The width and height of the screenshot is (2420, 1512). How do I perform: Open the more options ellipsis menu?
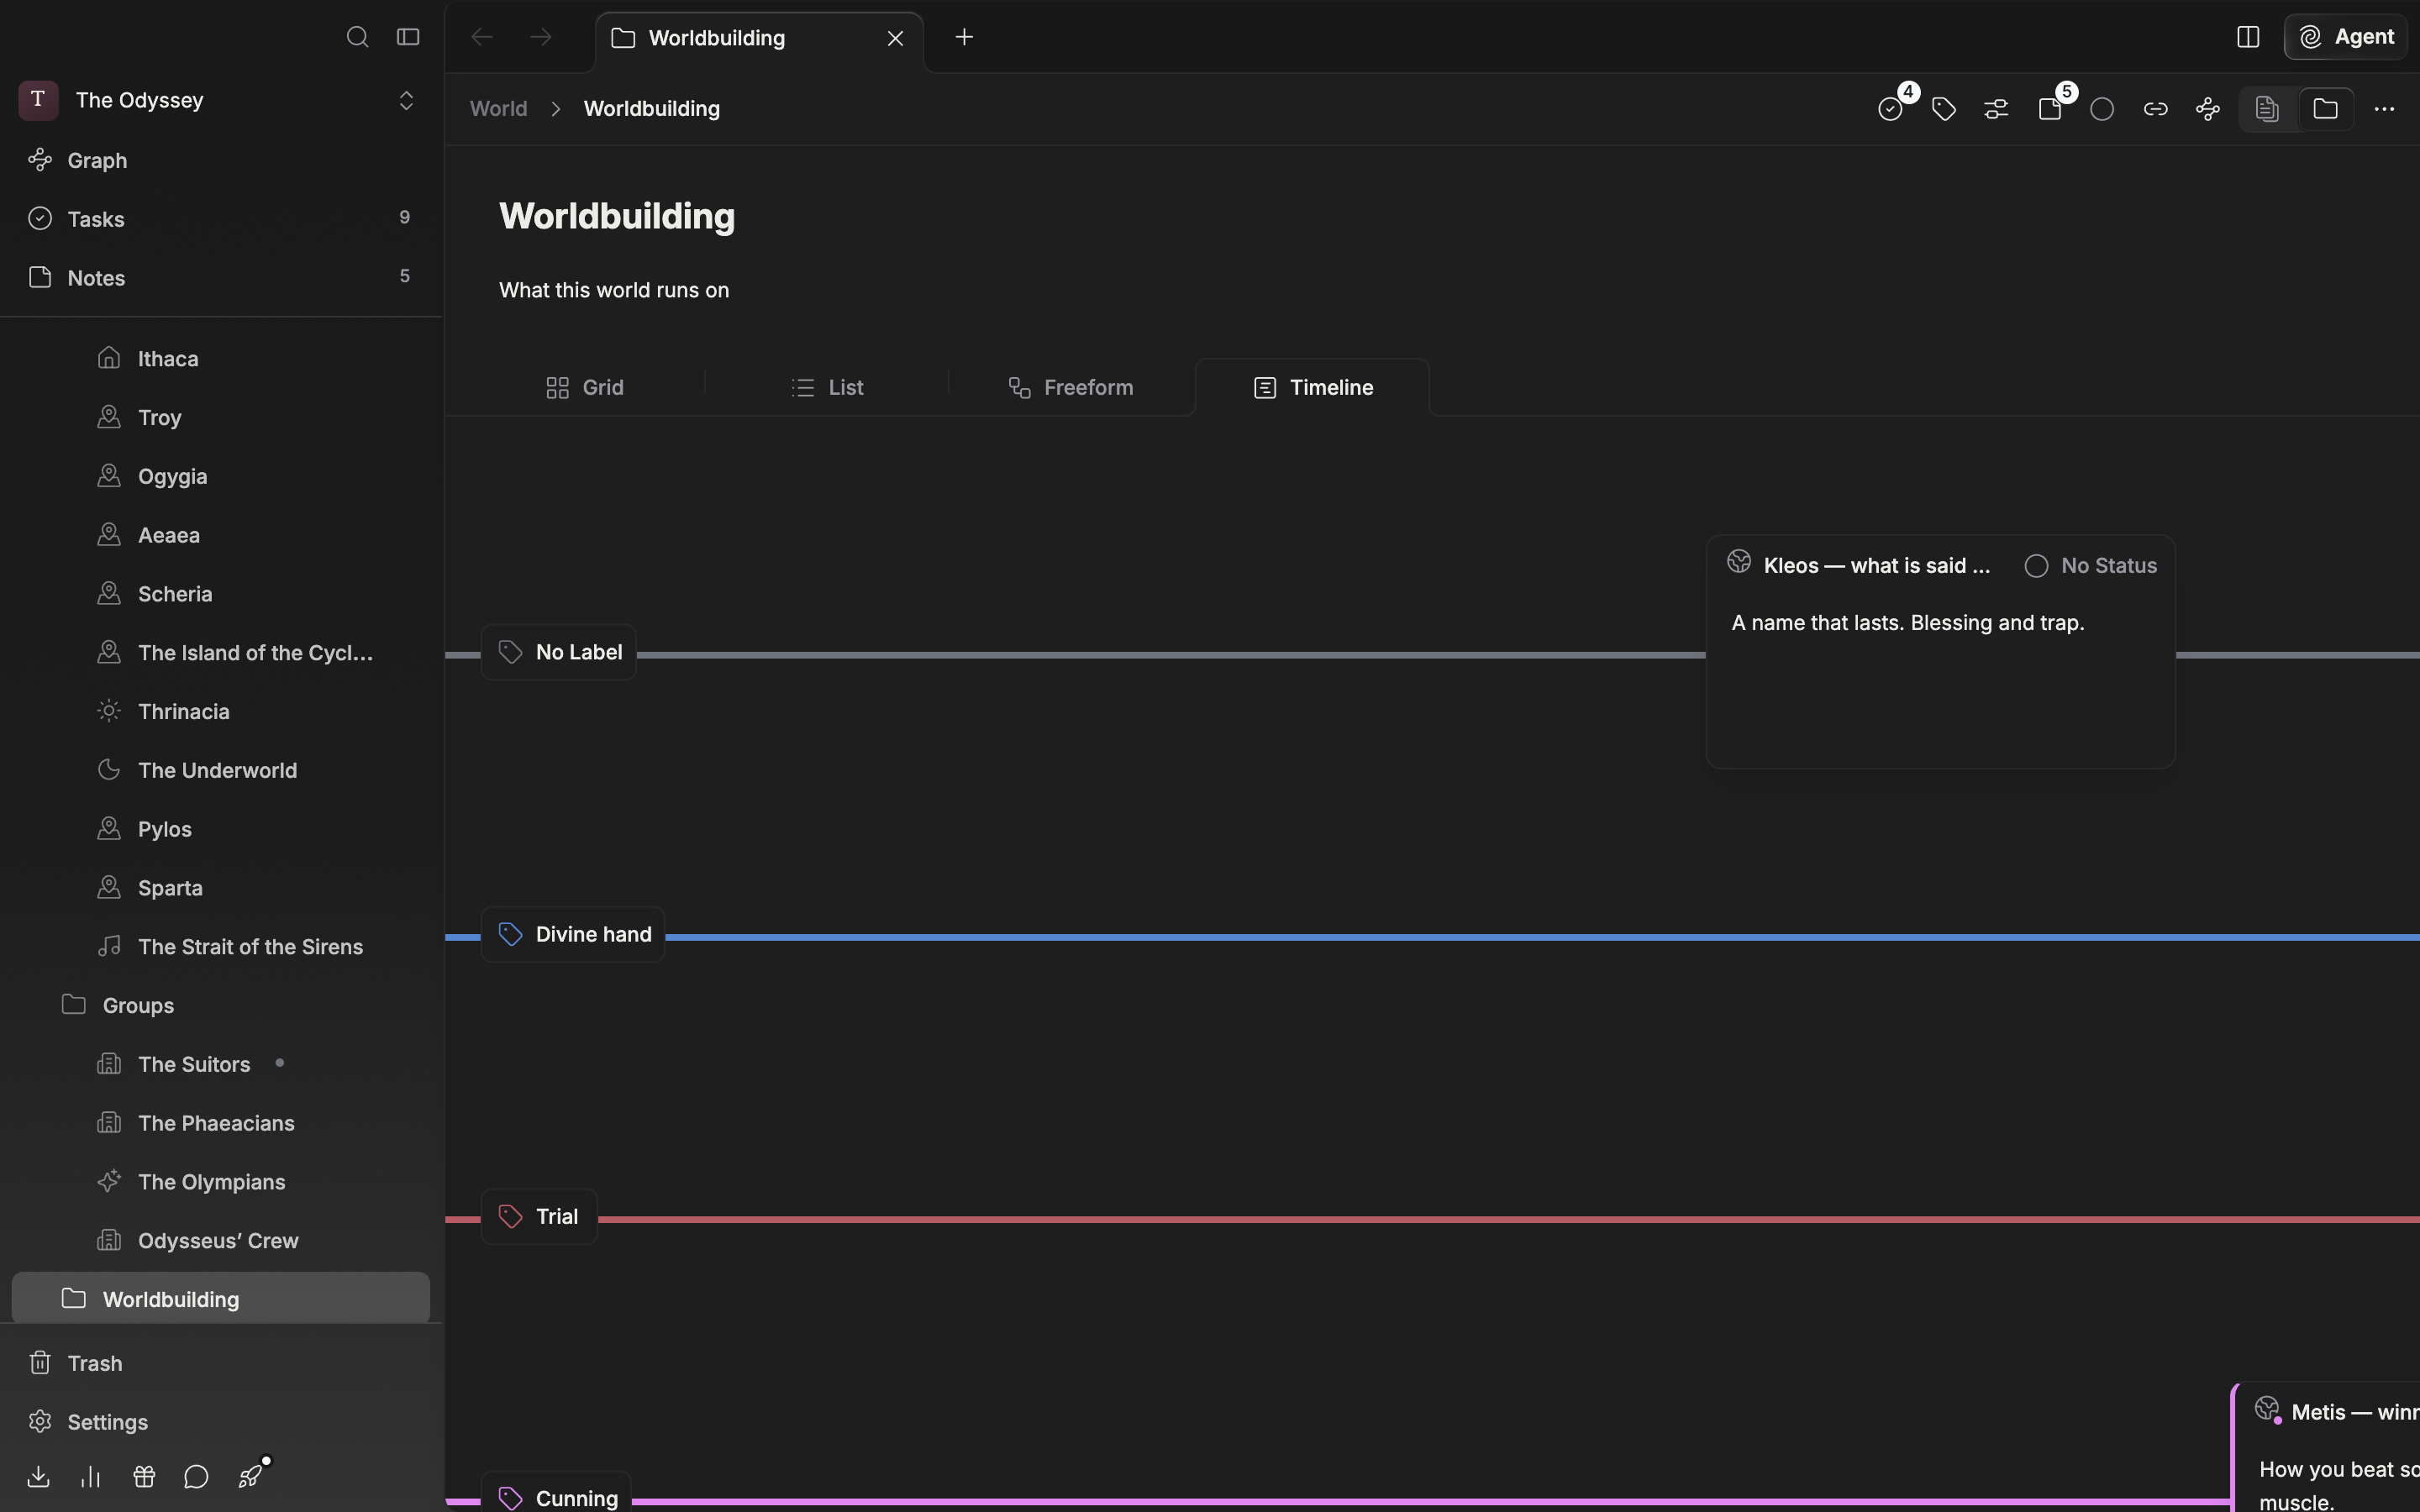pyautogui.click(x=2384, y=109)
